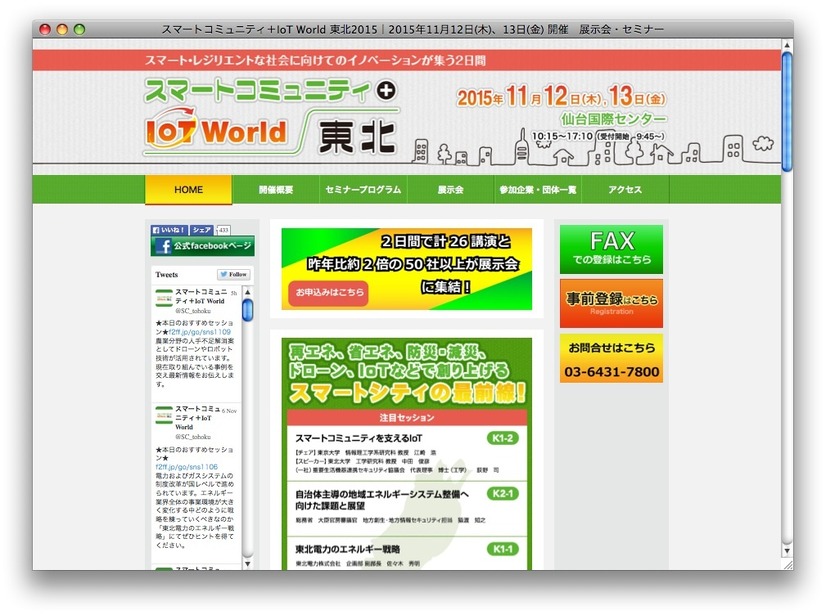This screenshot has width=826, height=615.
Task: Open tweet link f2ff.jp/go/sns1106
Action: click(186, 467)
